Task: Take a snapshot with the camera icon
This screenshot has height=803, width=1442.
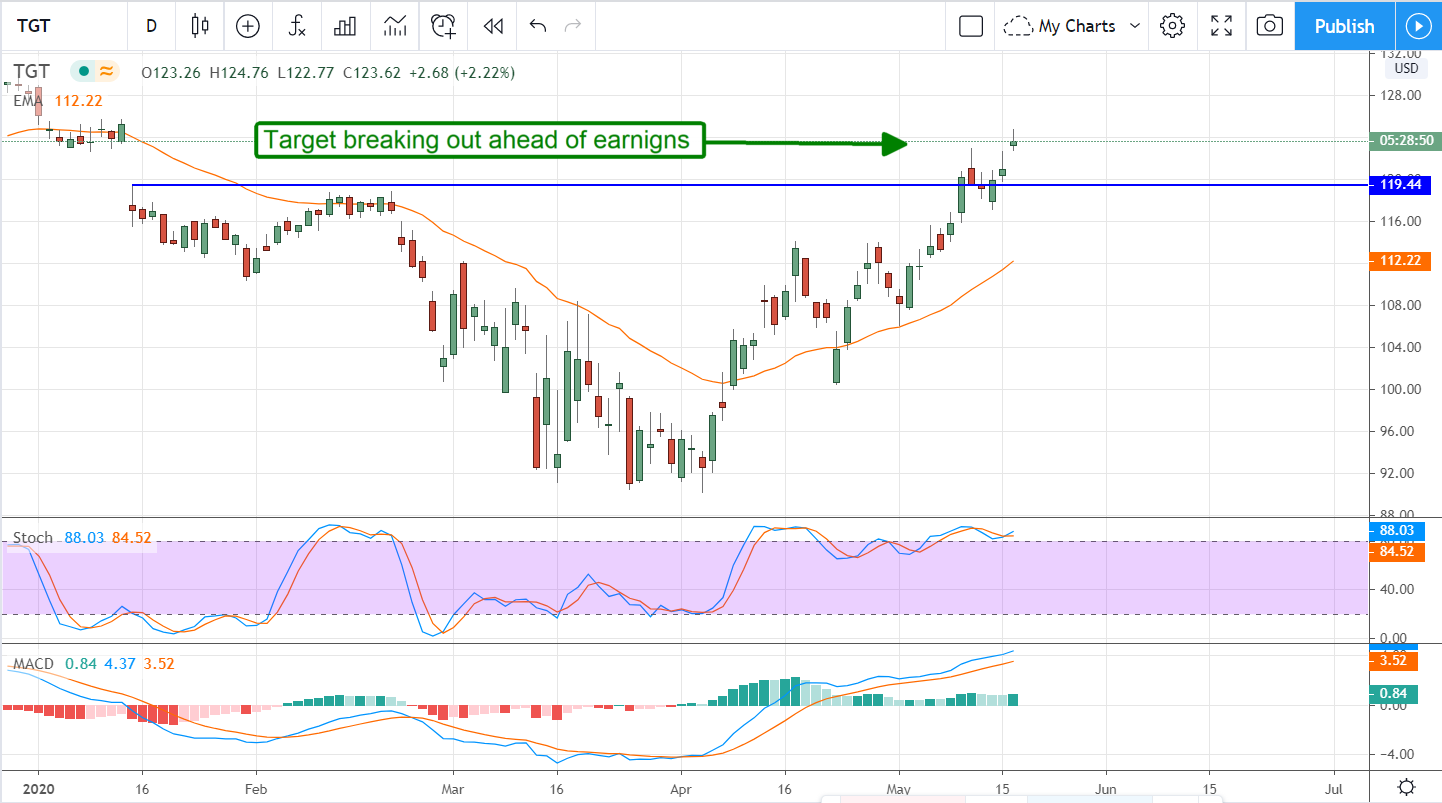Action: (x=1269, y=26)
